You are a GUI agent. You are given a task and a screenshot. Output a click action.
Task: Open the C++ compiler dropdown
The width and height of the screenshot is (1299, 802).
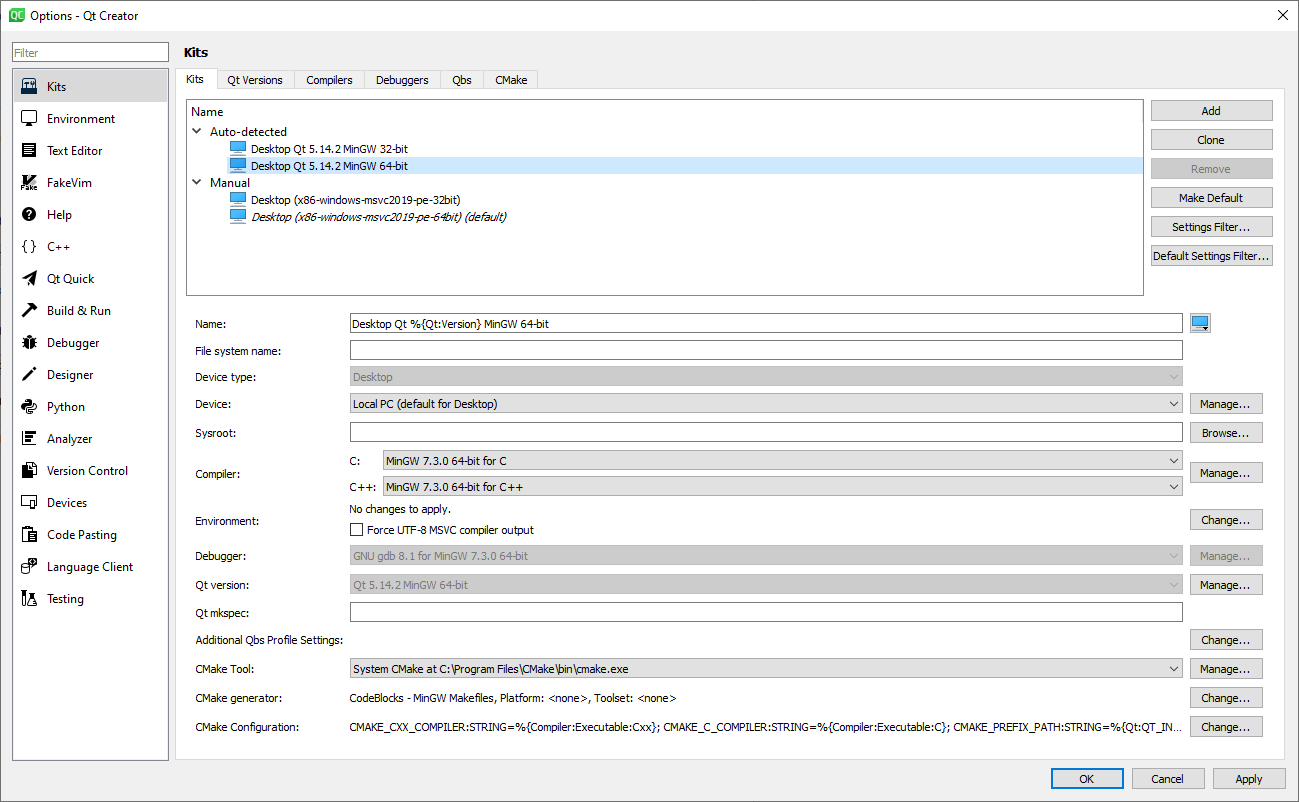(783, 487)
